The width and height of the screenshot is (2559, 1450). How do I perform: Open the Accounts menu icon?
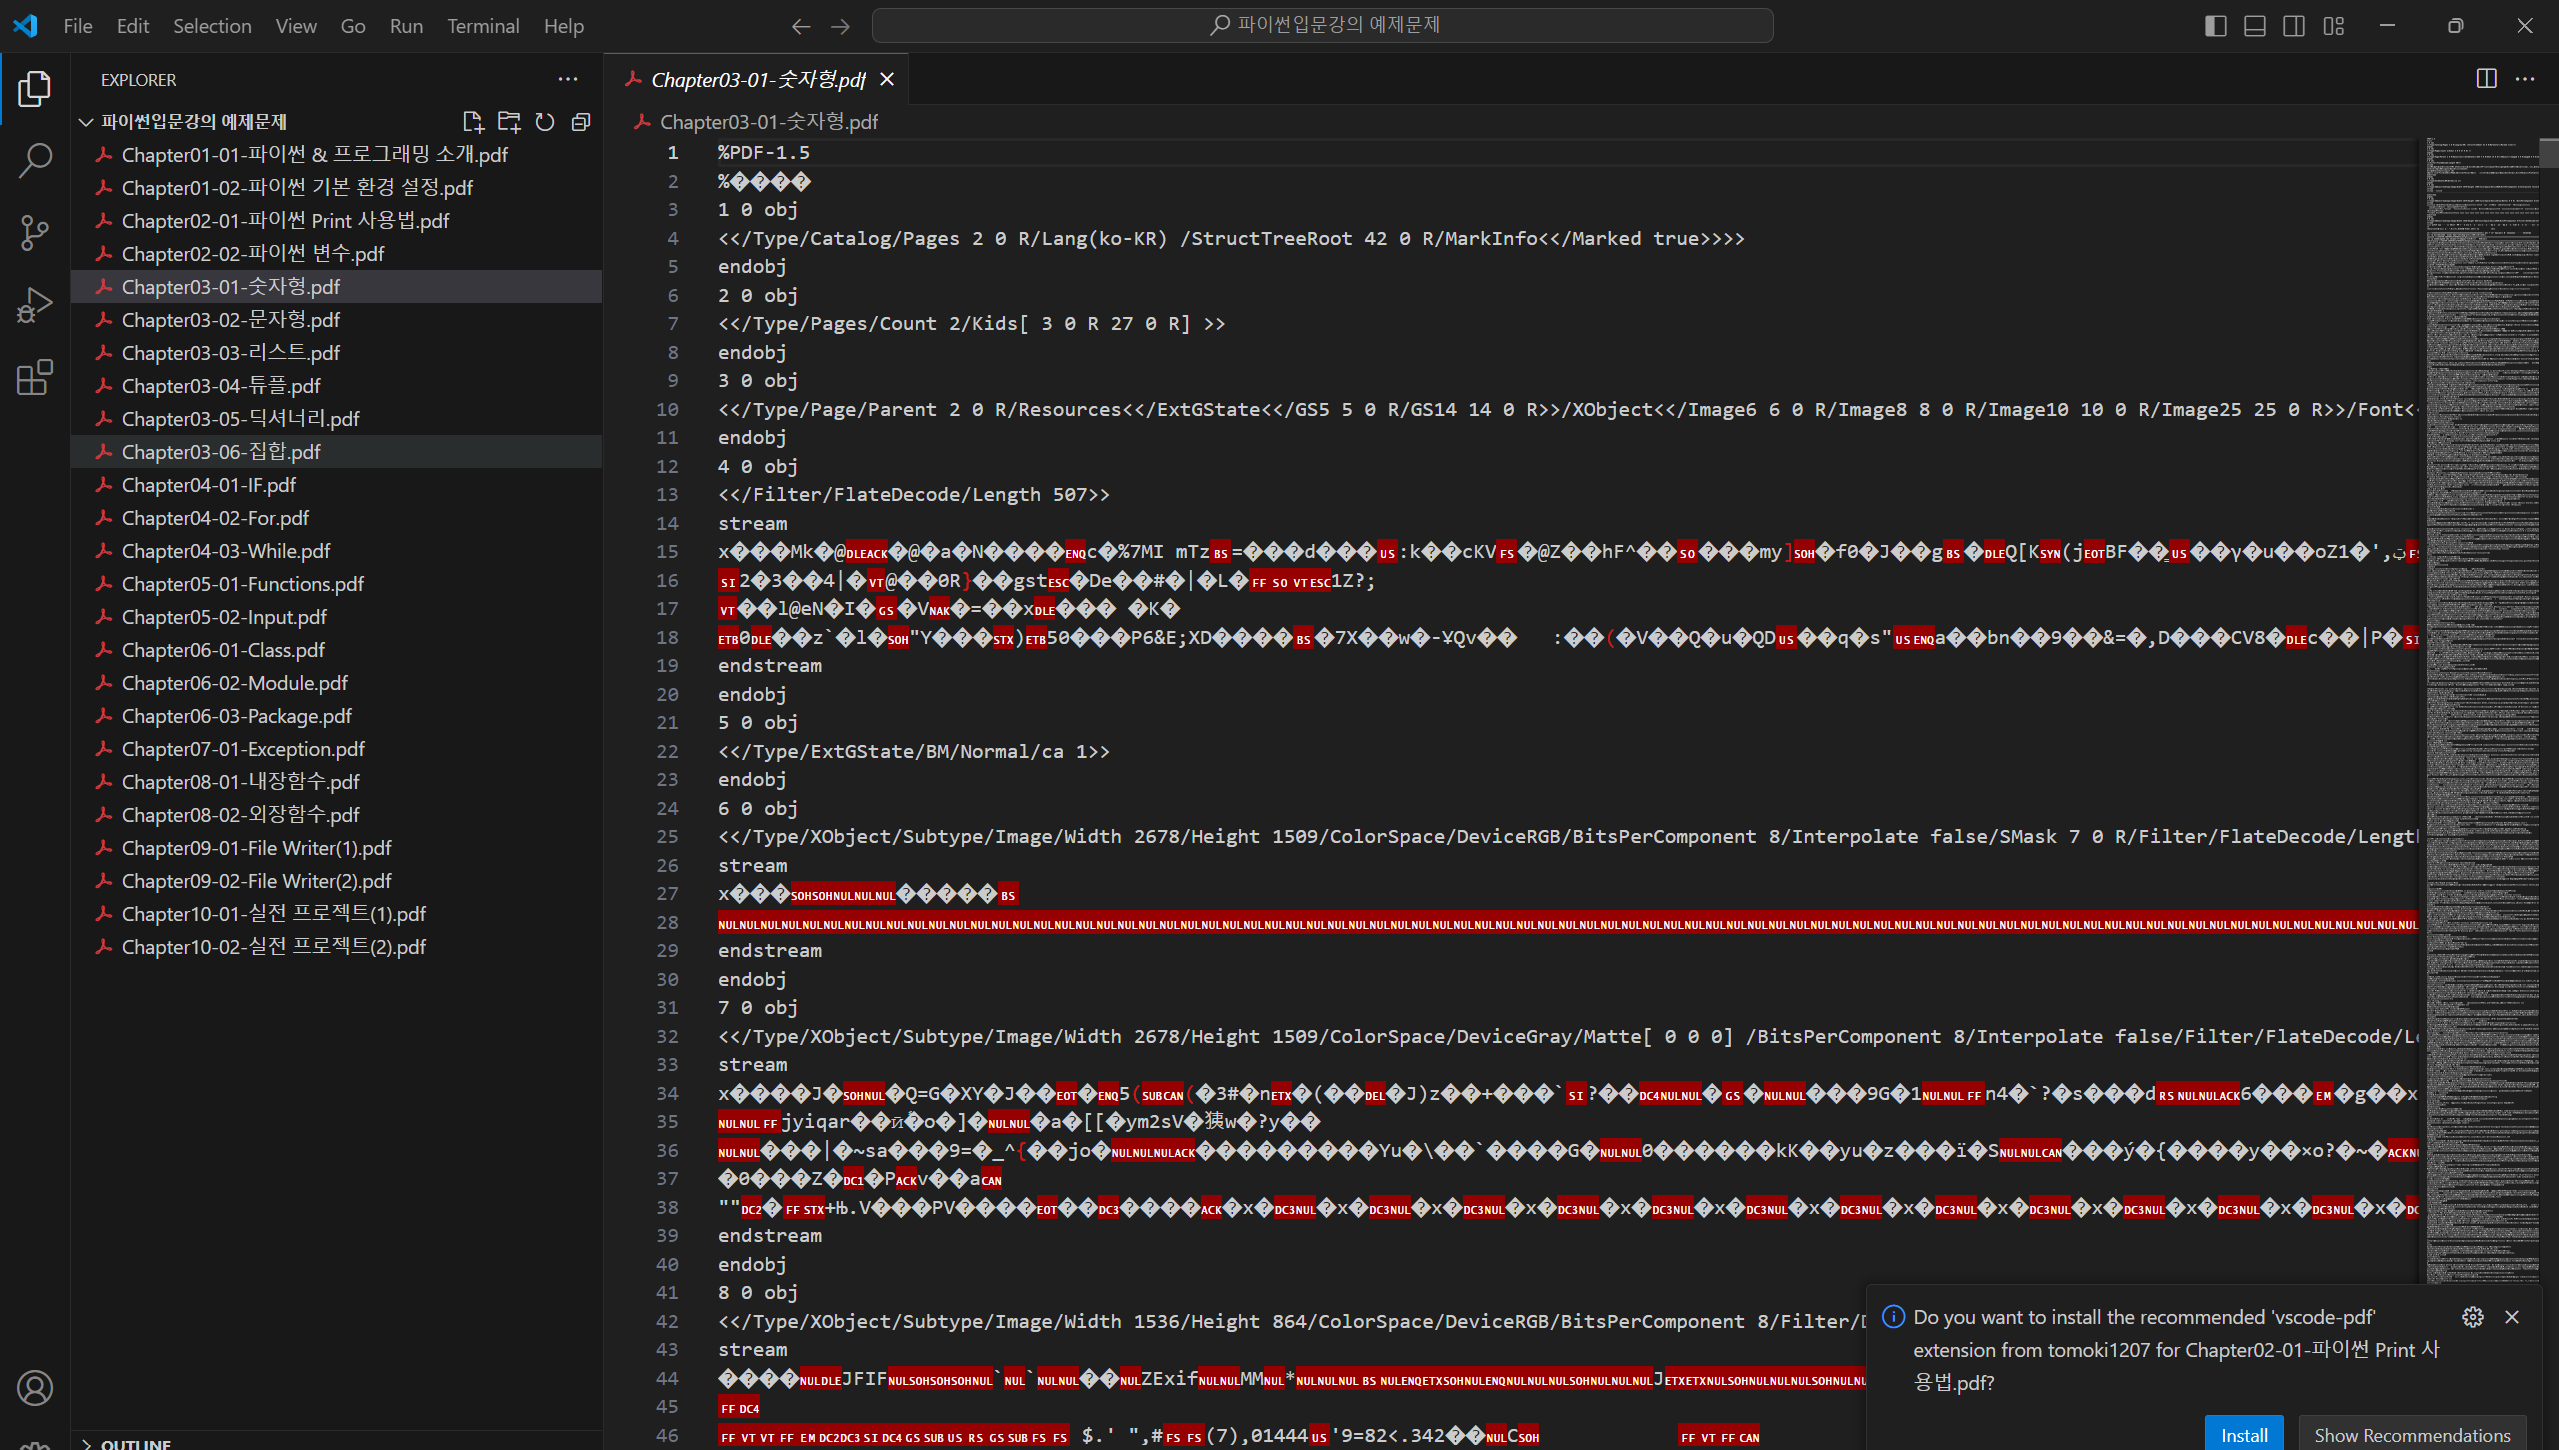point(35,1387)
